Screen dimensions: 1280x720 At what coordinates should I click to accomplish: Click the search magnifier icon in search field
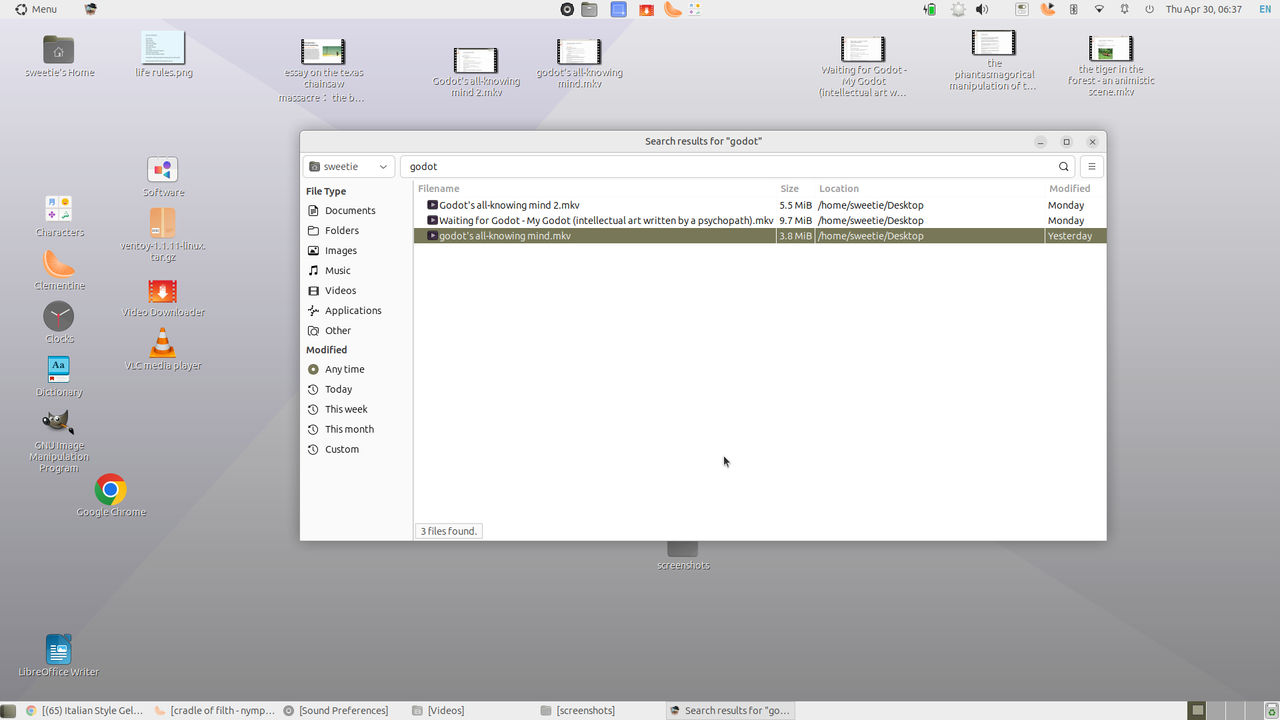(1063, 167)
